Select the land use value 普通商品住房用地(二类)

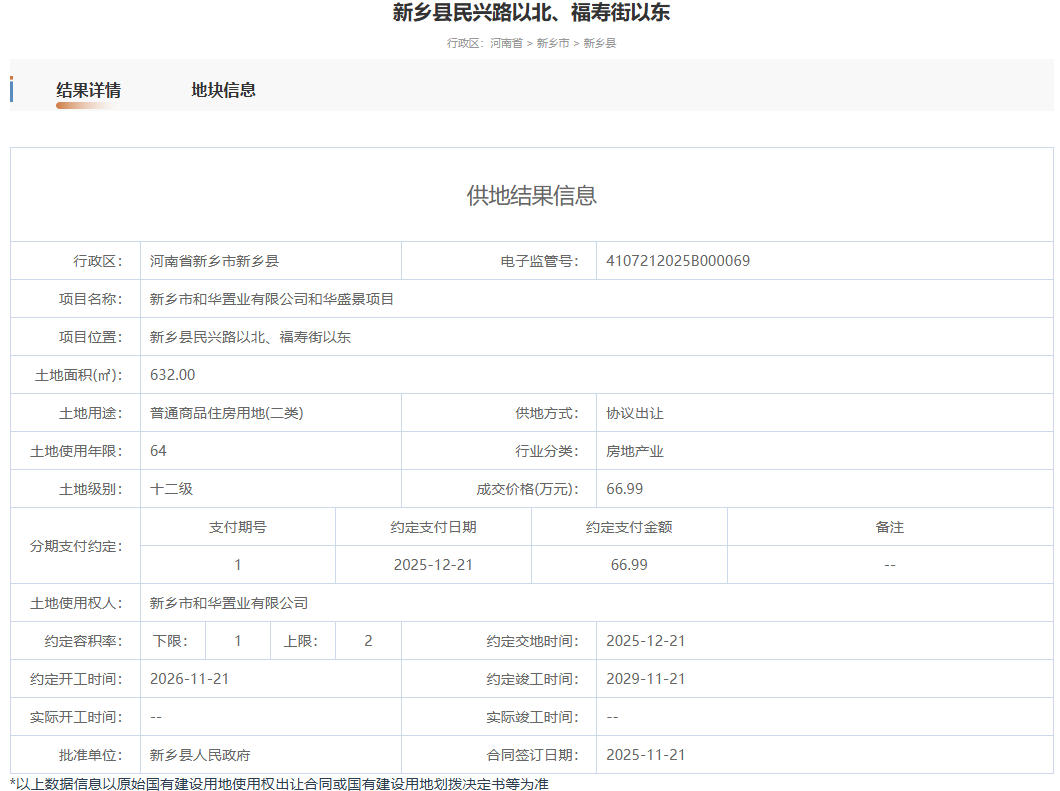tap(226, 413)
